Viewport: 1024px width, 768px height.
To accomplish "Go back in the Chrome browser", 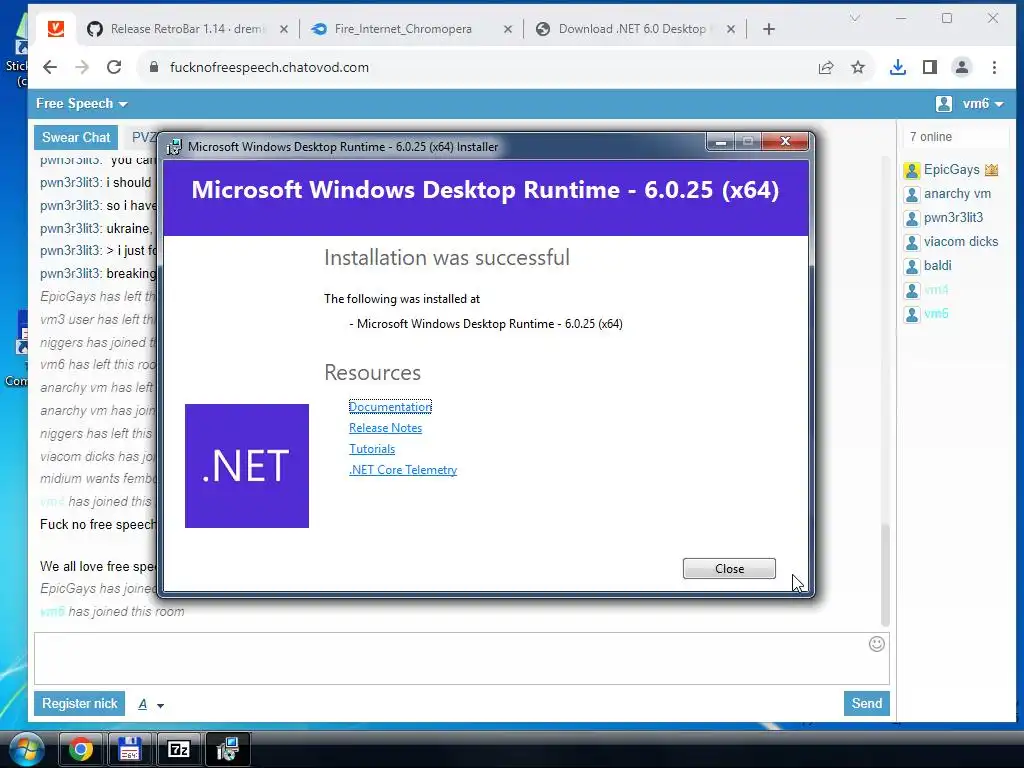I will (x=50, y=67).
